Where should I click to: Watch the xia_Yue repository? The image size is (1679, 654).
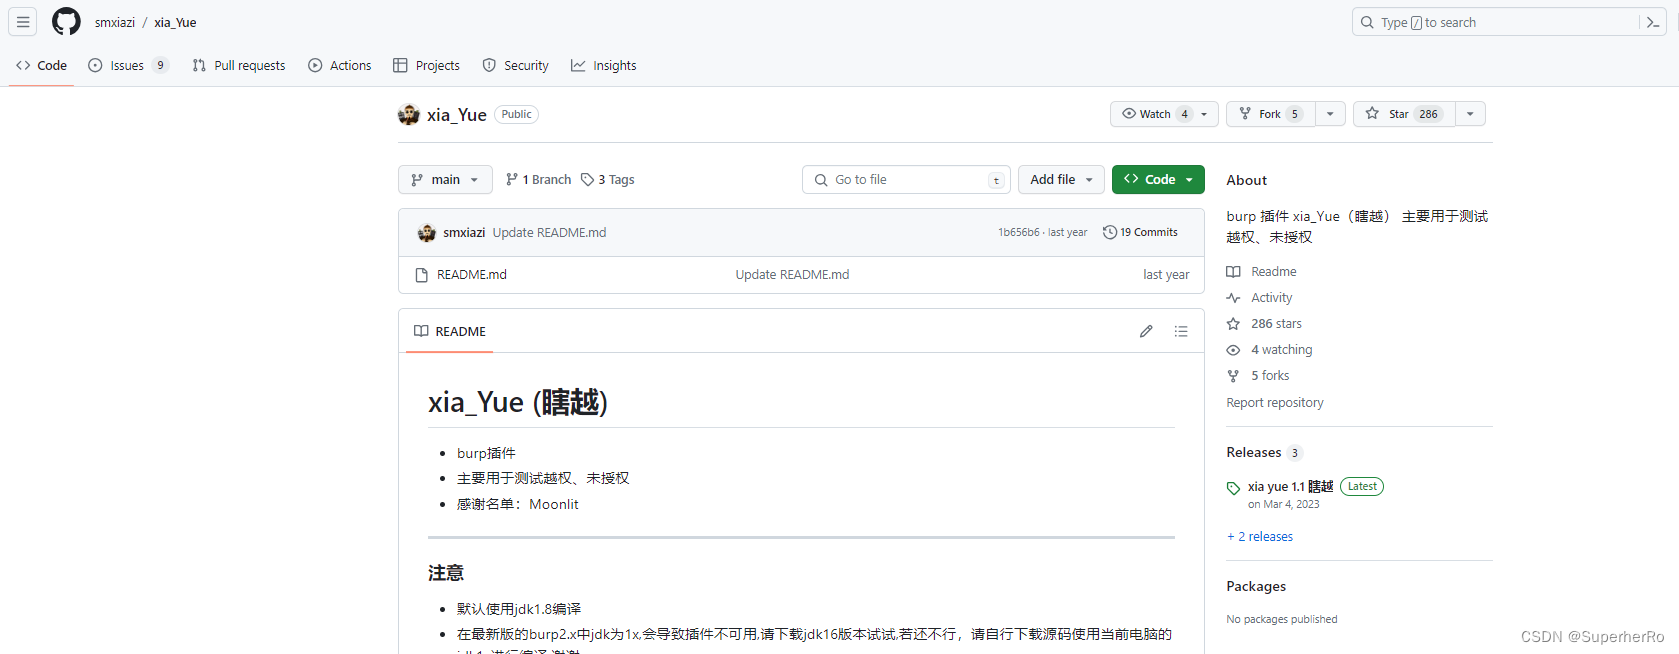click(1155, 114)
